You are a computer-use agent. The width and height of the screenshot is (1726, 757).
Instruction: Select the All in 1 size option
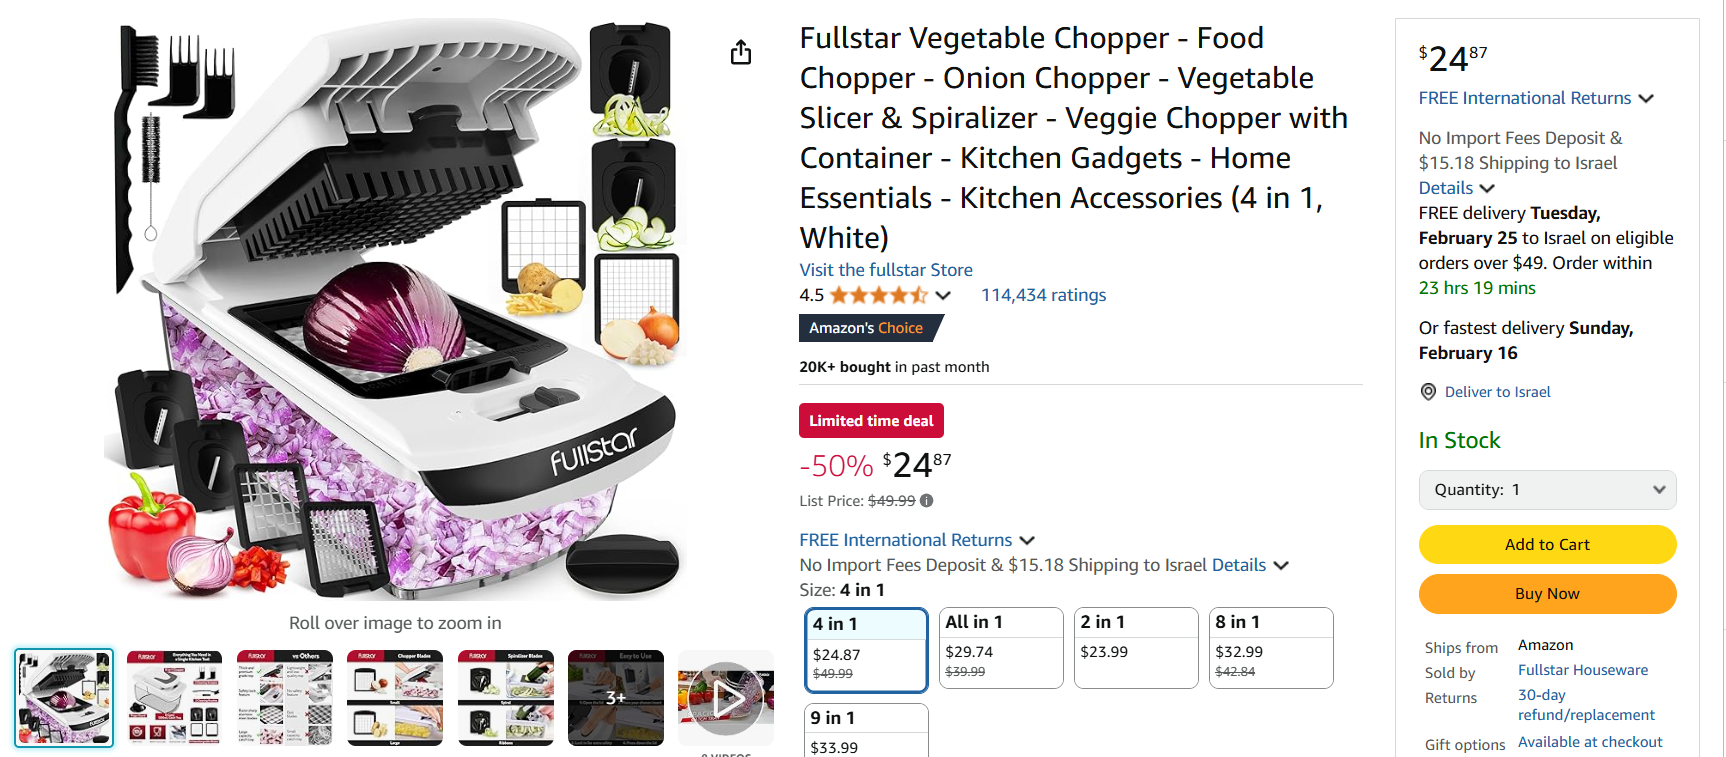(1001, 648)
